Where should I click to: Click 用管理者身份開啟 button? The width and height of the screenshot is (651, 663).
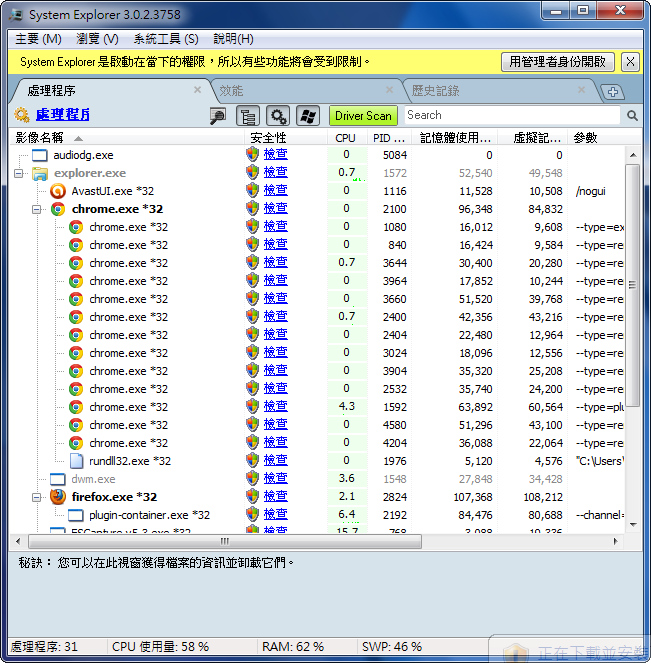[558, 61]
